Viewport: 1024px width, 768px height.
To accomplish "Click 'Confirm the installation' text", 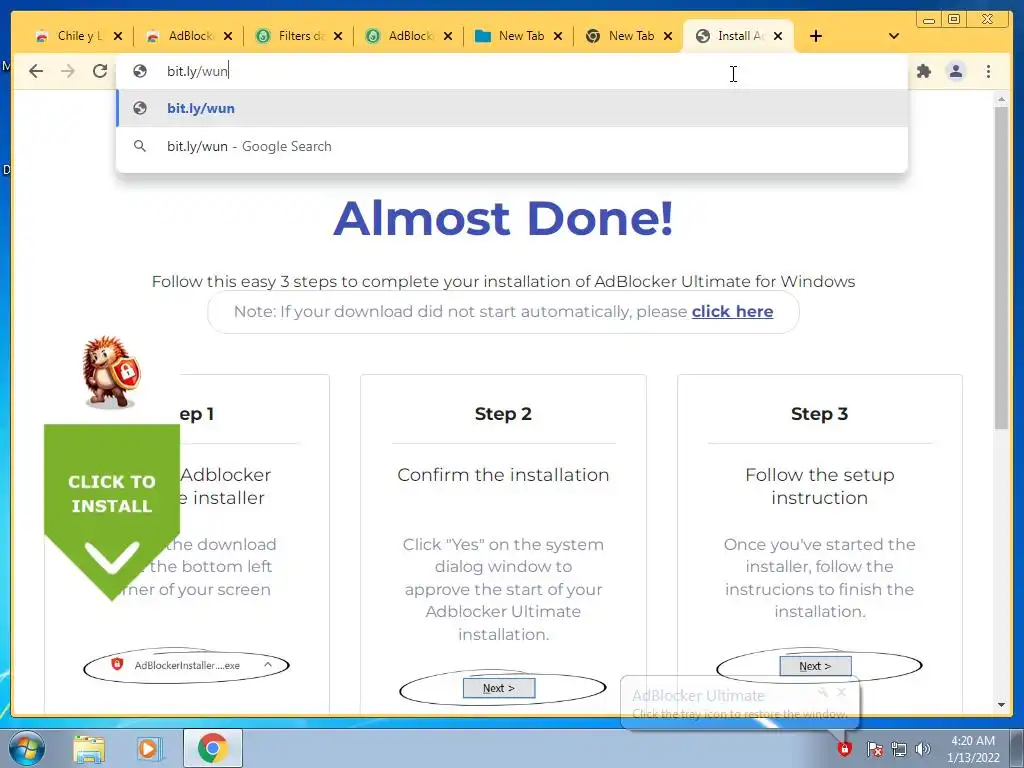I will click(503, 475).
